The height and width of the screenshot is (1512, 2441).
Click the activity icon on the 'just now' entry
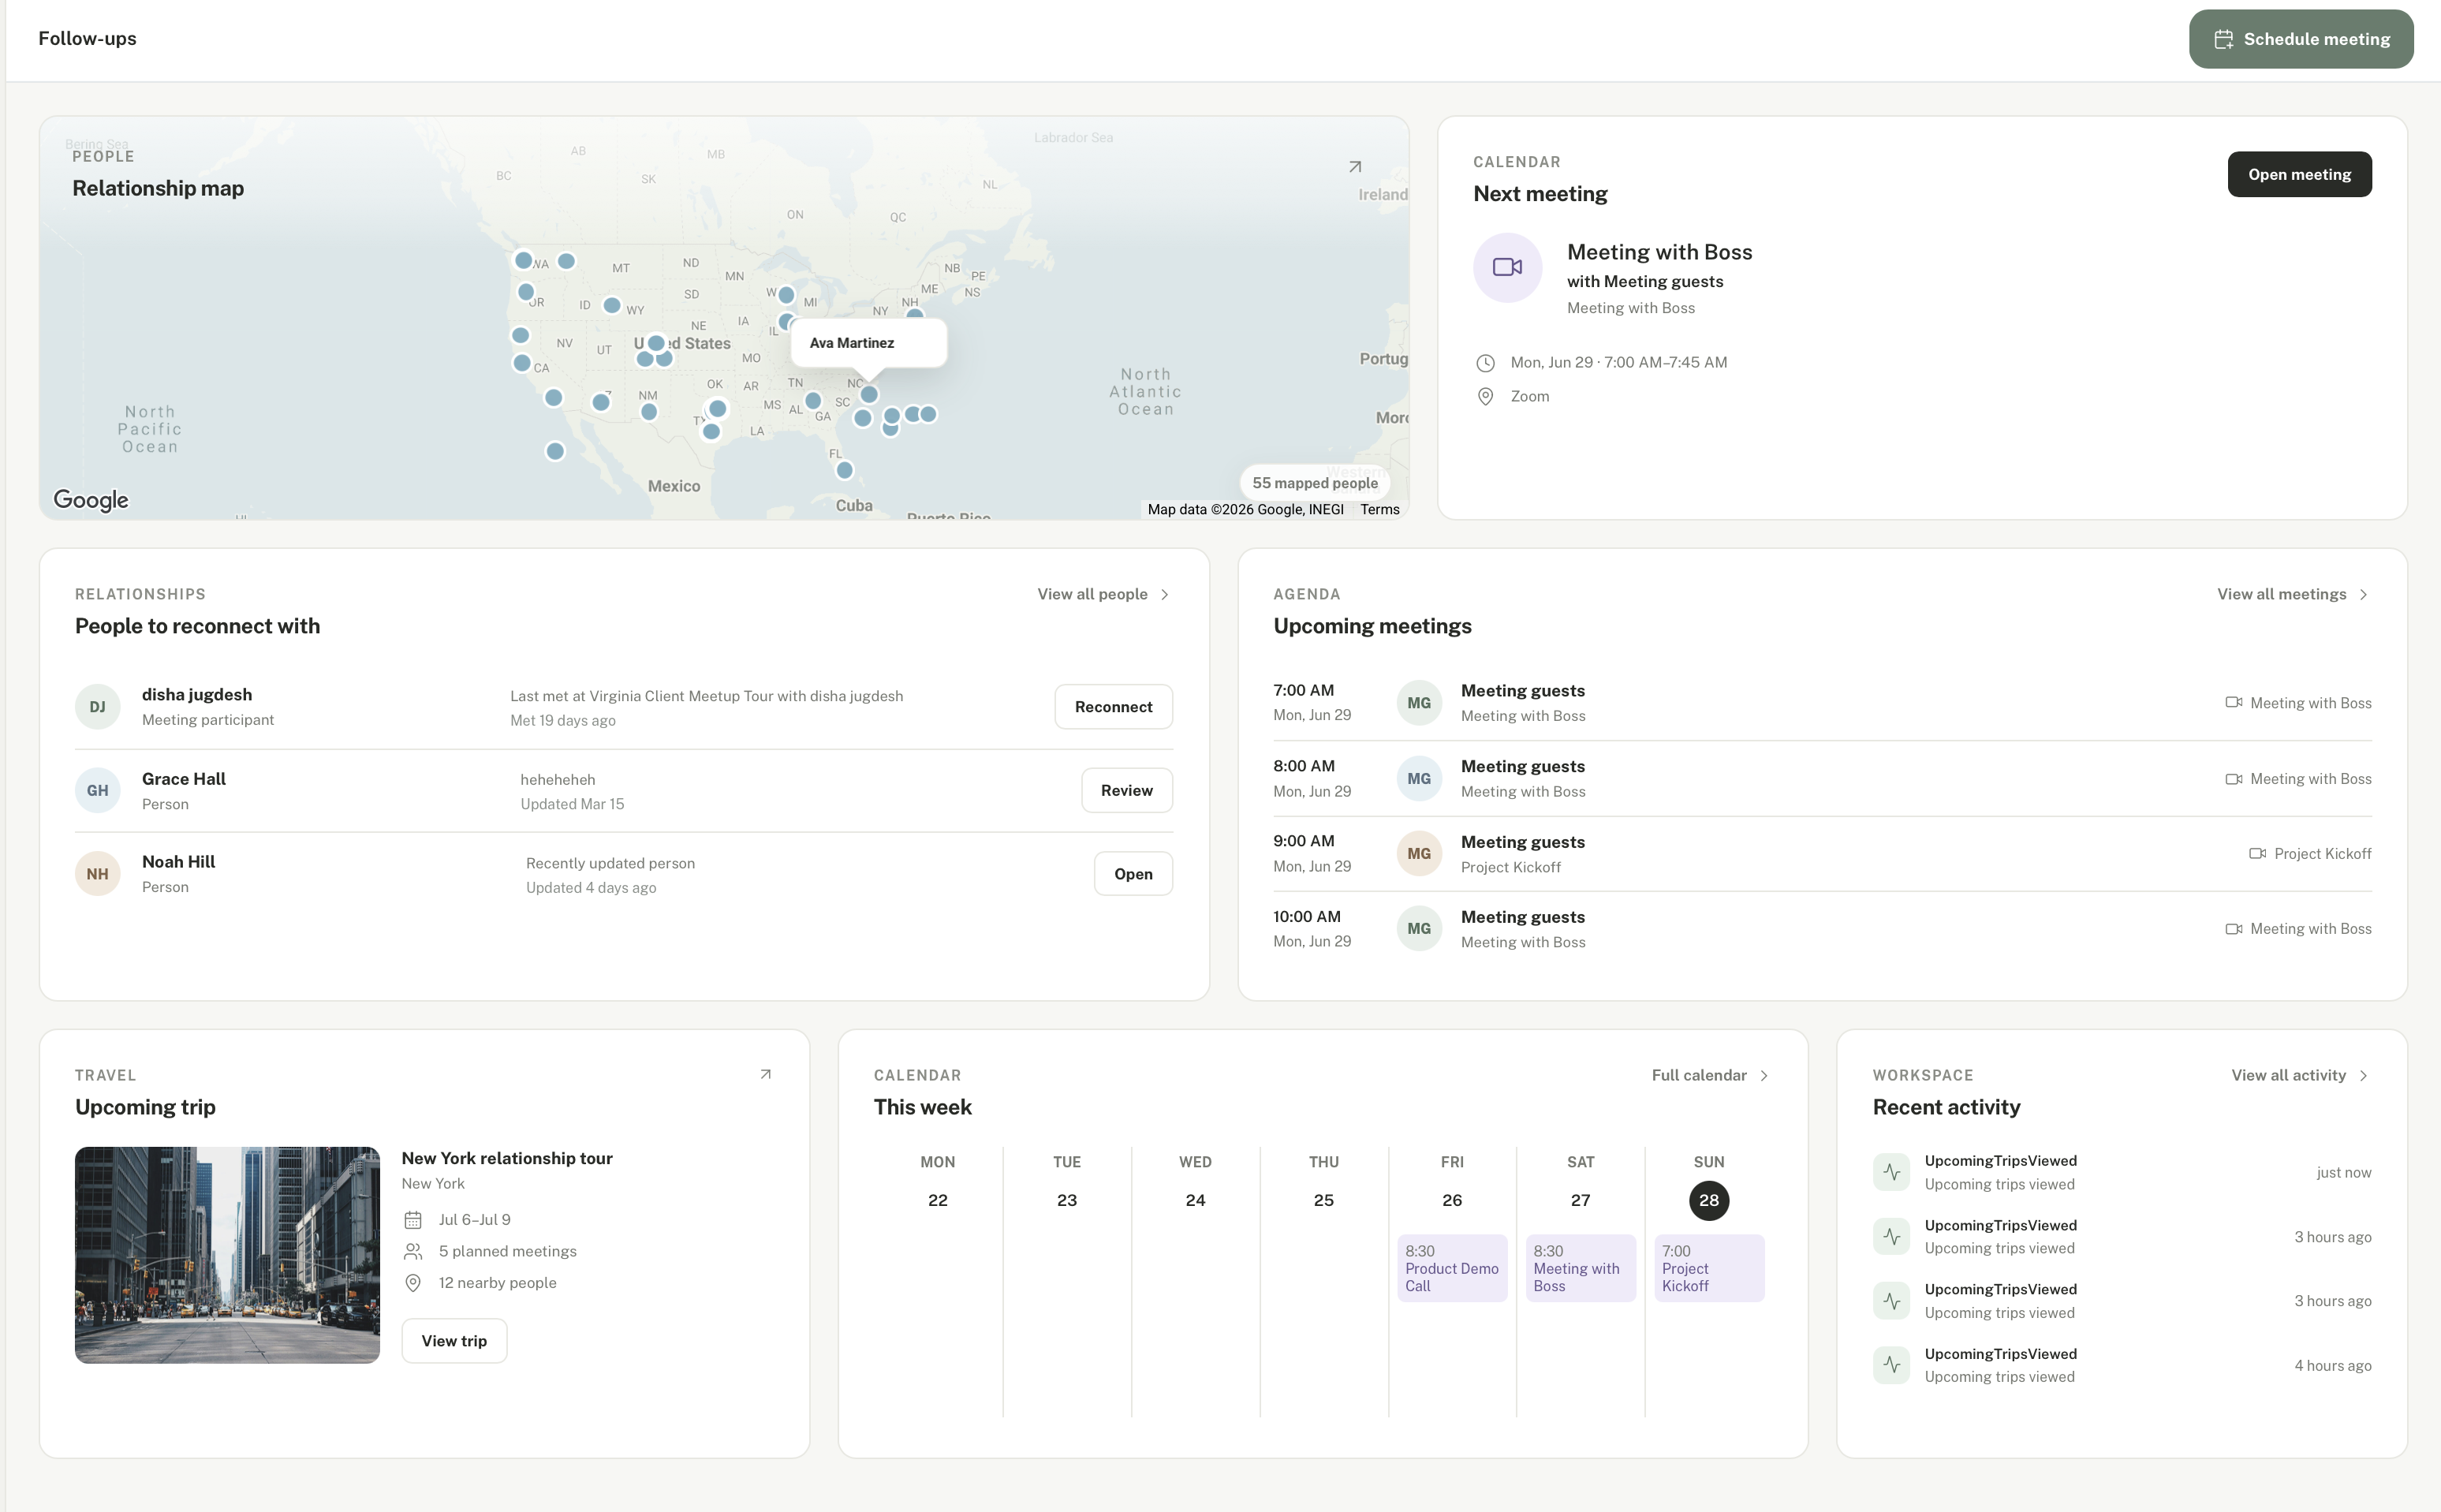click(1891, 1172)
